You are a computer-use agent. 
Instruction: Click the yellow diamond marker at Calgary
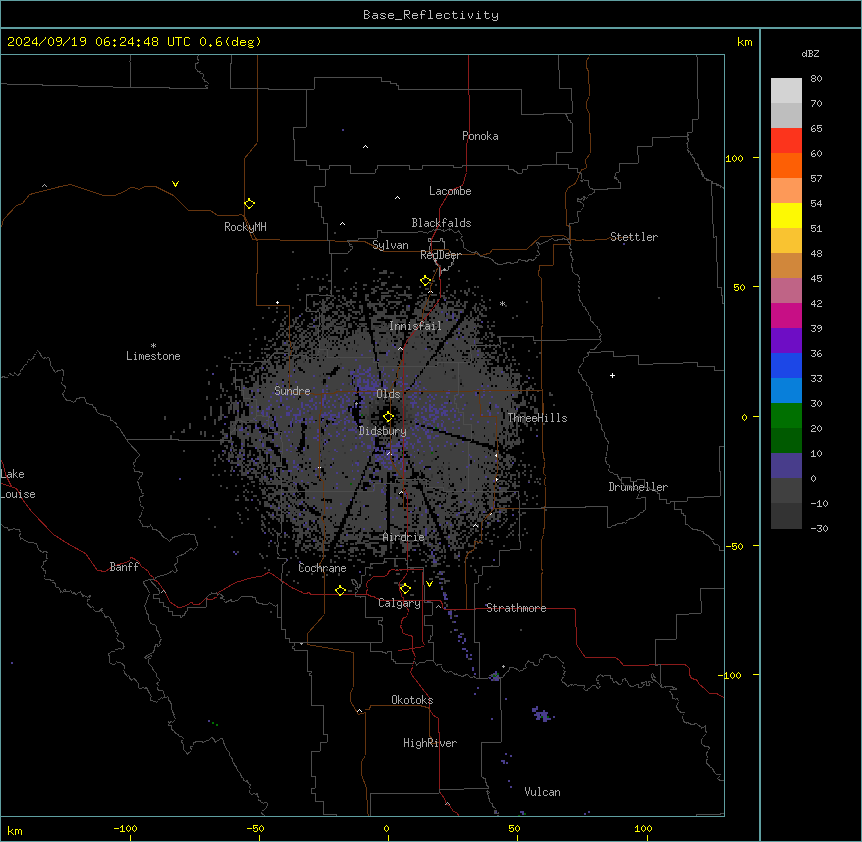(x=405, y=589)
